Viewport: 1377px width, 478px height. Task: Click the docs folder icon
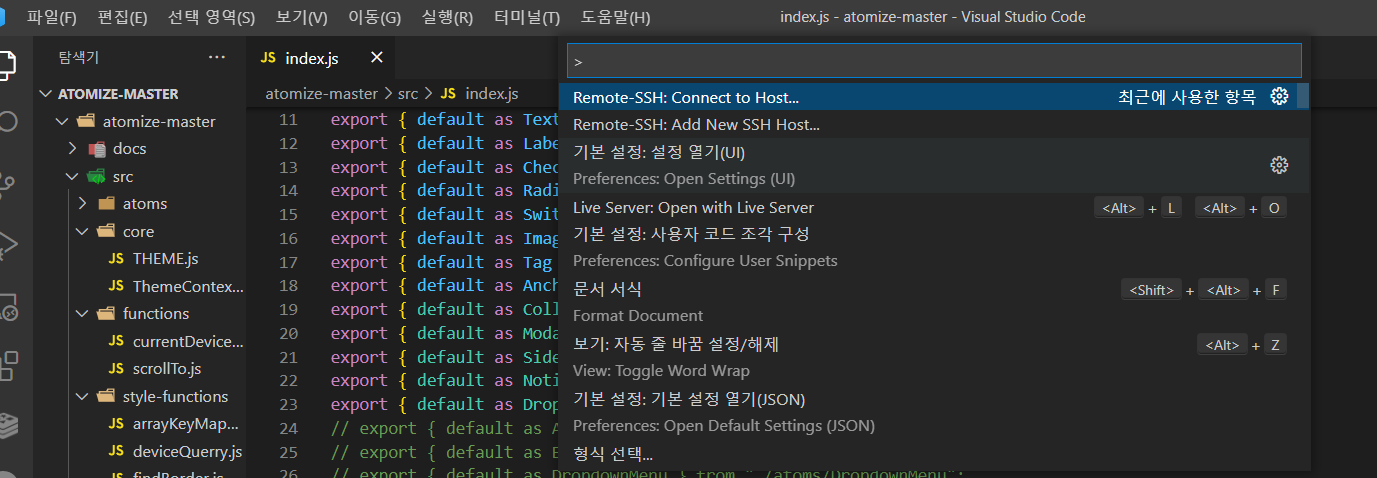(x=97, y=149)
